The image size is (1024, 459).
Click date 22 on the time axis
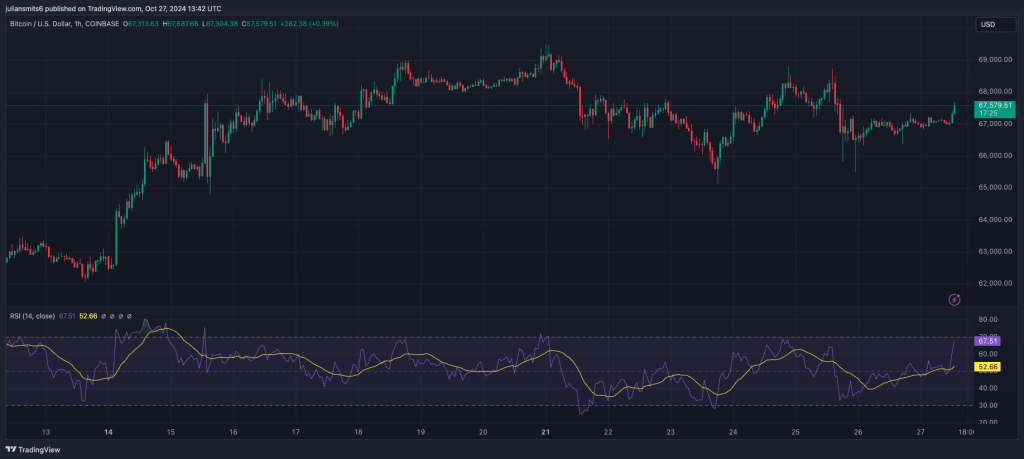608,432
